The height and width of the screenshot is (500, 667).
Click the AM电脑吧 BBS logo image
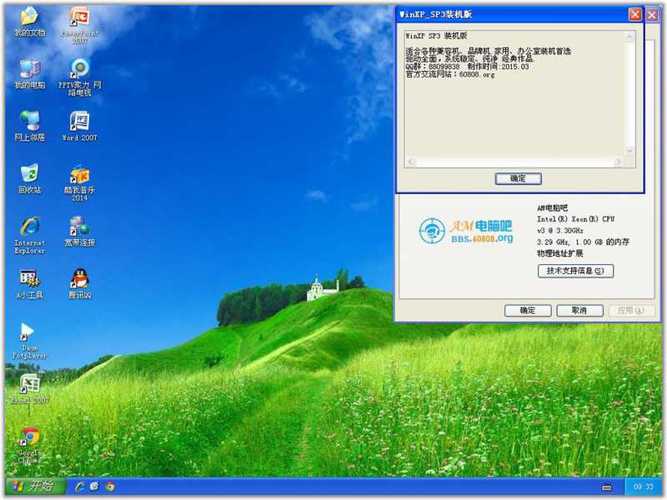(465, 231)
